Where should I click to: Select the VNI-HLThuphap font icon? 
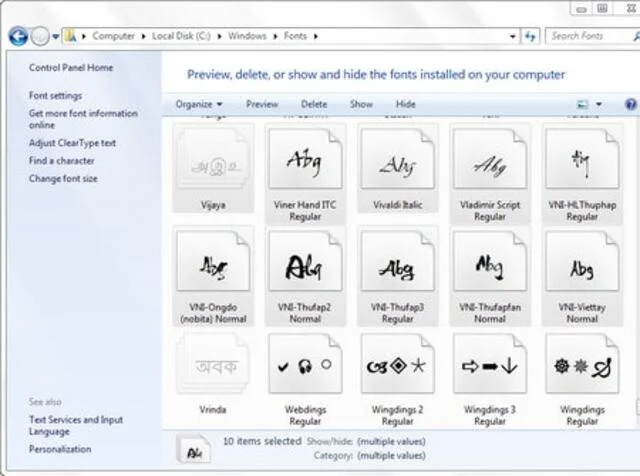[582, 160]
